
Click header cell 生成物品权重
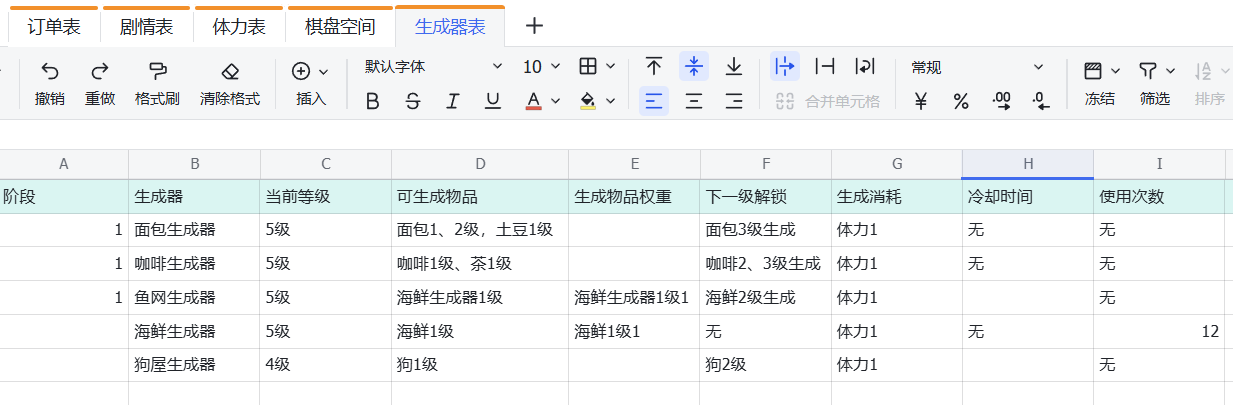pyautogui.click(x=634, y=197)
